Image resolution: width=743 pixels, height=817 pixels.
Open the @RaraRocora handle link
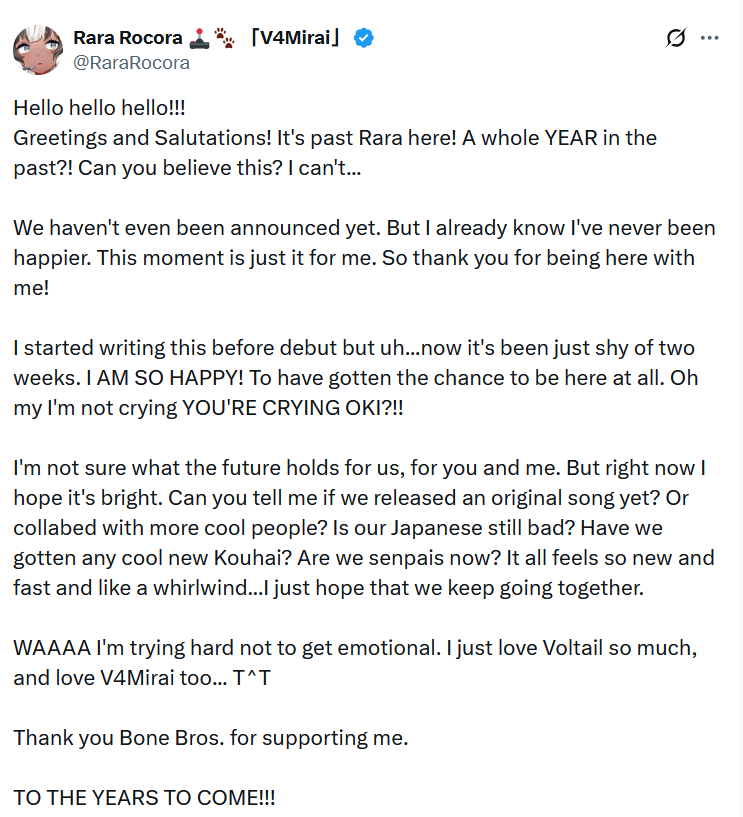click(131, 63)
